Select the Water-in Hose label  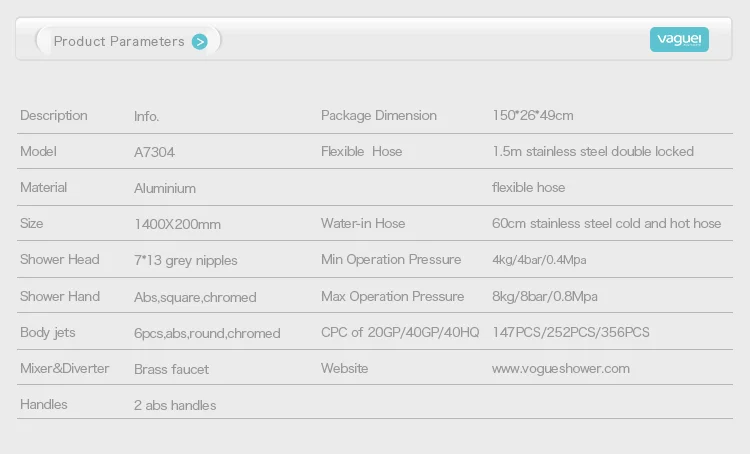coord(363,224)
